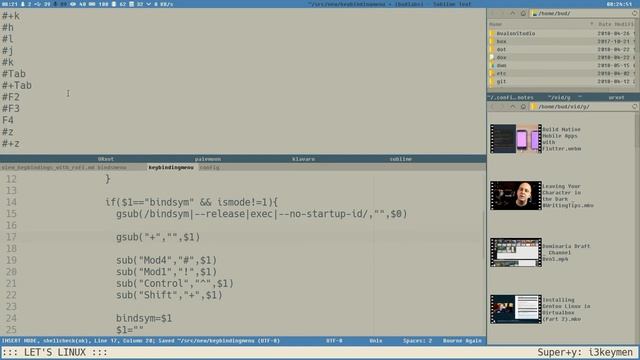
Task: Select the keybindingmenu file tab in Sublime
Action: (x=171, y=167)
